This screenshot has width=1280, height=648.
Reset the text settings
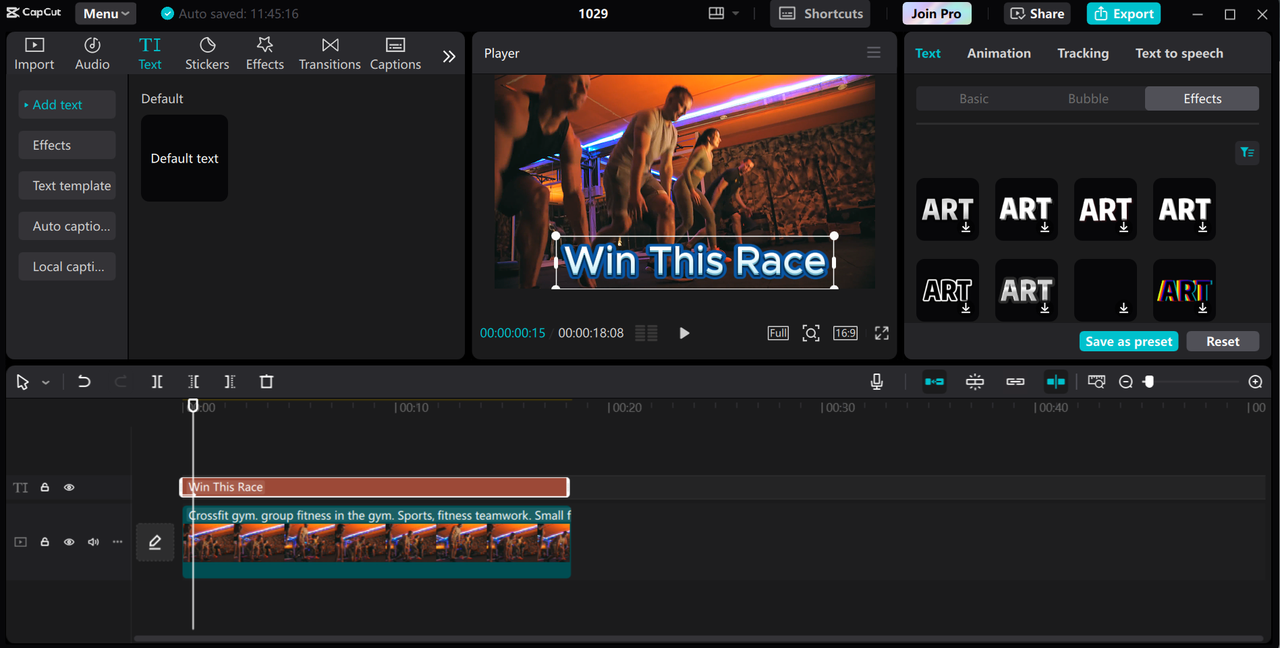(x=1223, y=341)
